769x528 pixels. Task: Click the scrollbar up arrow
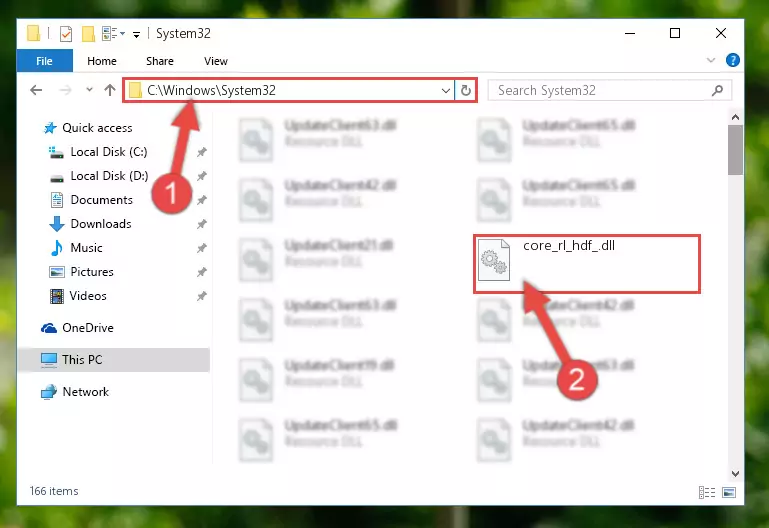[x=735, y=117]
